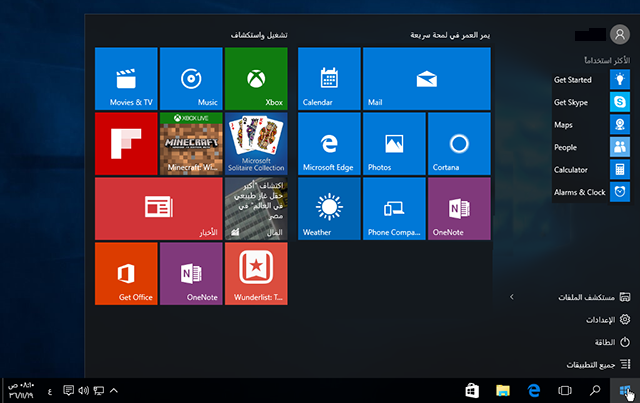The image size is (640, 403).
Task: Open All apps list
Action: tap(598, 364)
